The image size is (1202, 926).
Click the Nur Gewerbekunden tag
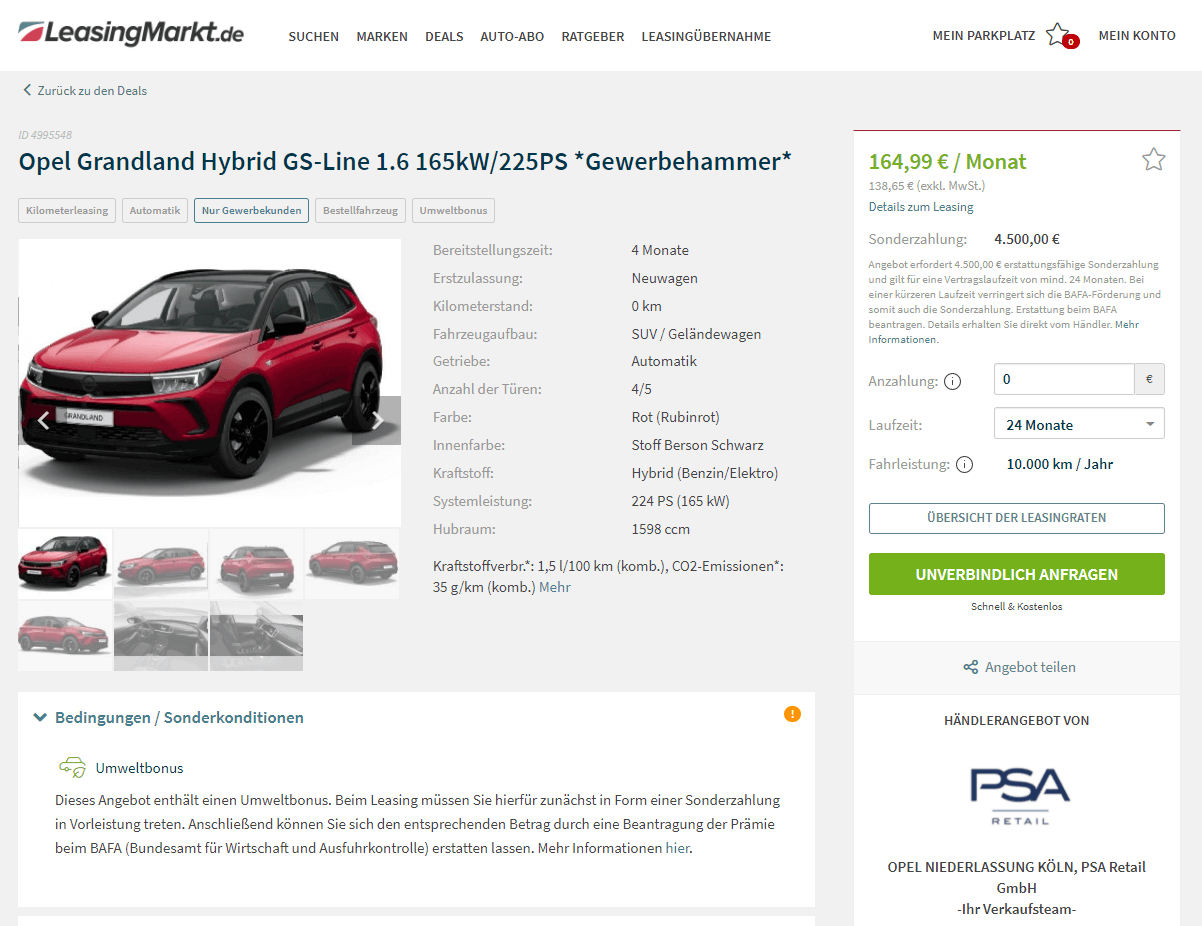(251, 210)
